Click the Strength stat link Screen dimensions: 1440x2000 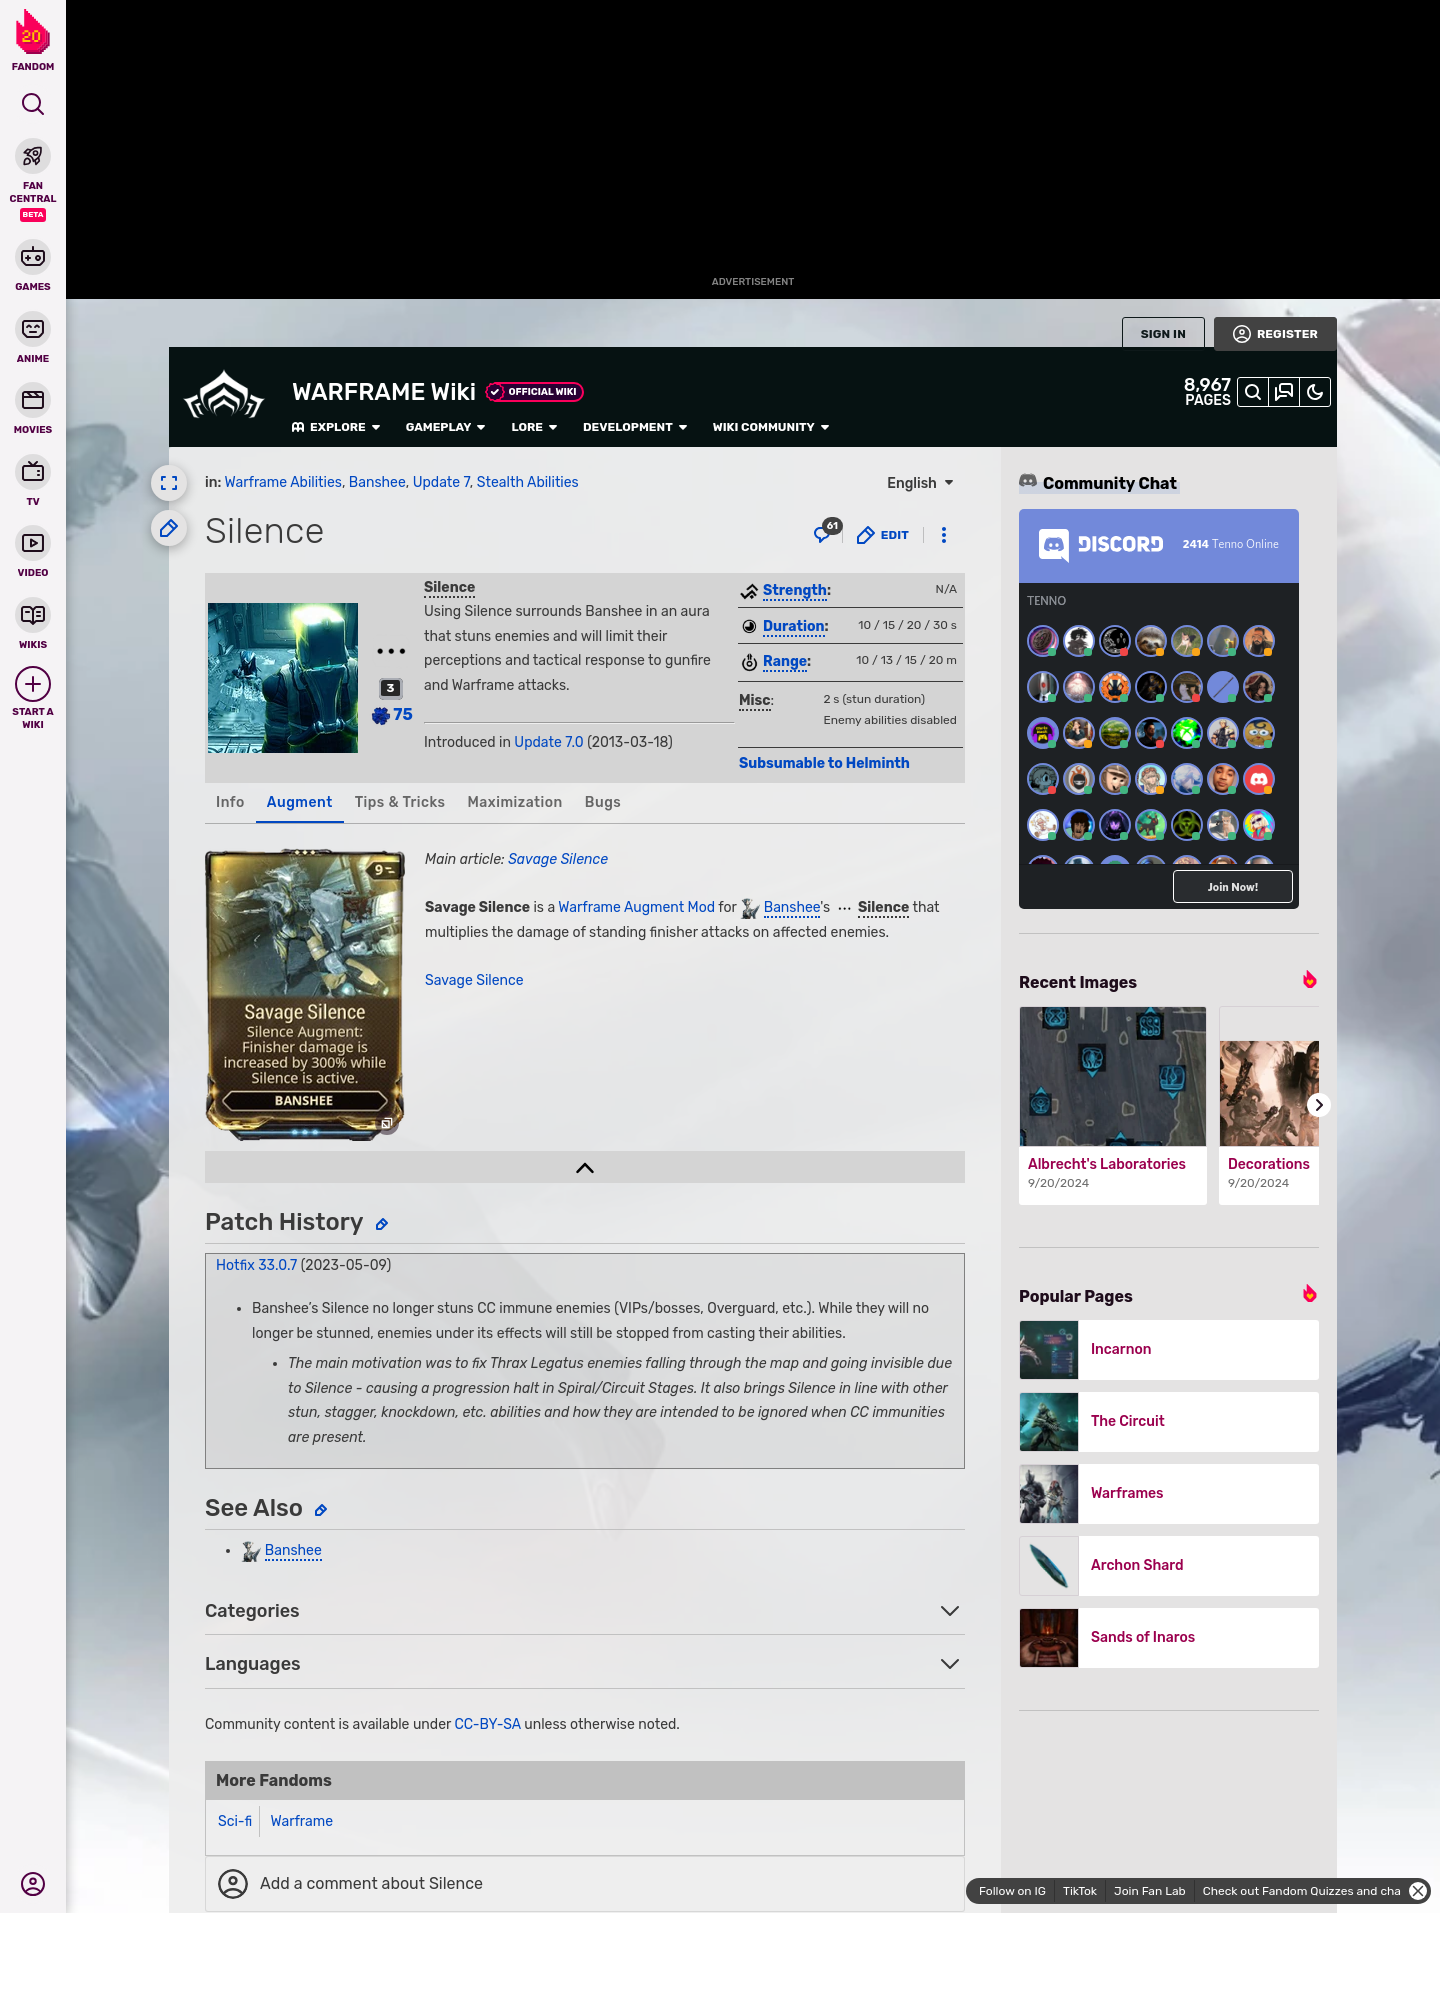tap(796, 590)
